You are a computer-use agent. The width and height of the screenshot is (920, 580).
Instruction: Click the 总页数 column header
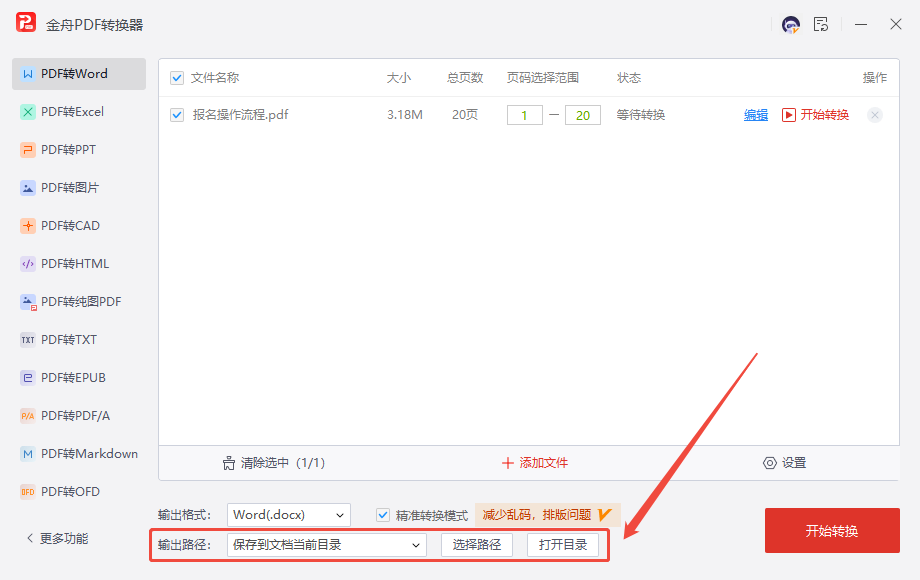point(465,78)
